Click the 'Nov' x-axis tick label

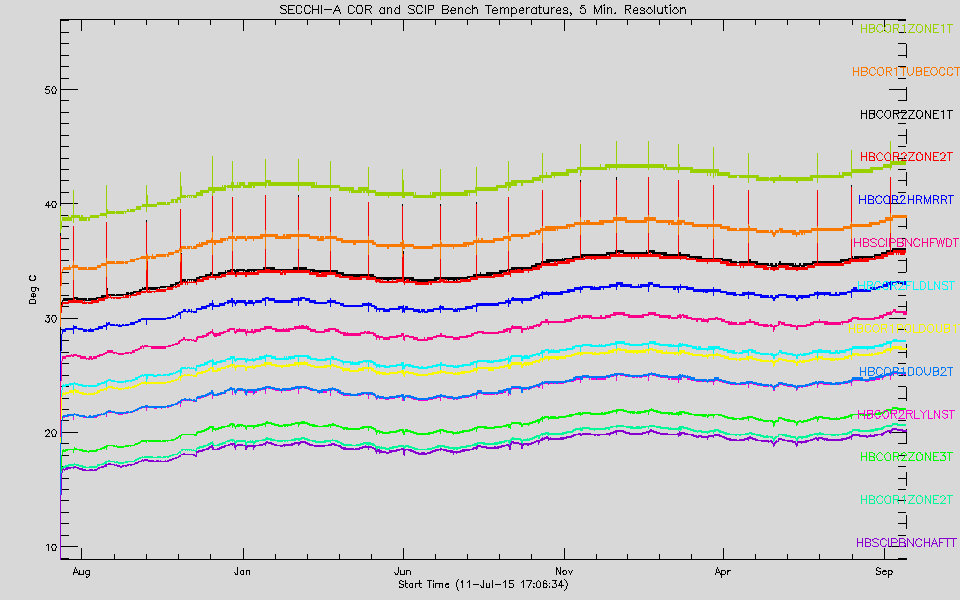pyautogui.click(x=563, y=572)
